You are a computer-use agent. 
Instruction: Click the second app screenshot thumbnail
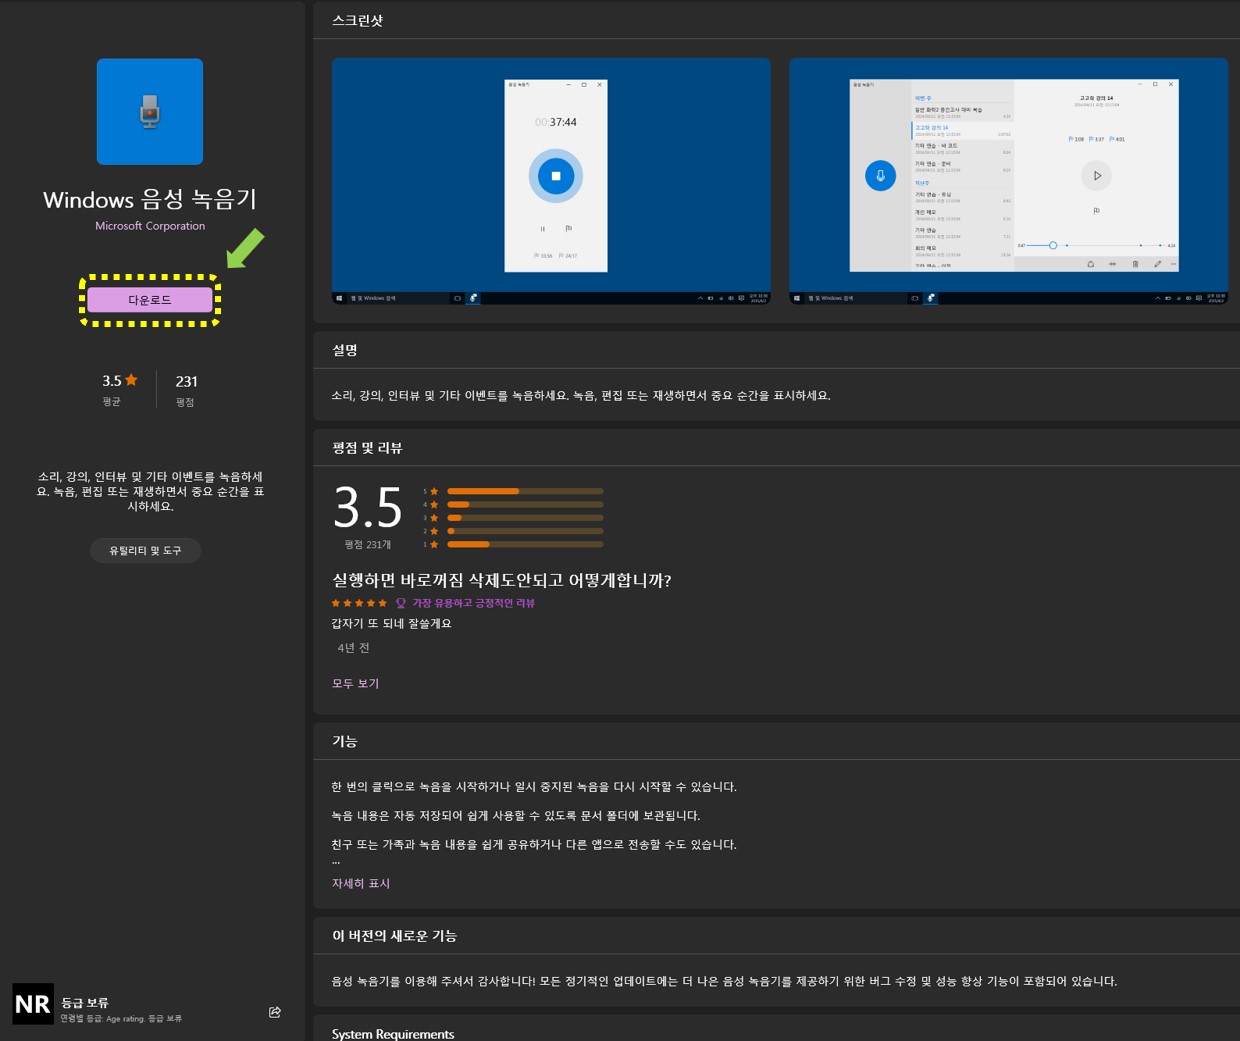point(1008,180)
